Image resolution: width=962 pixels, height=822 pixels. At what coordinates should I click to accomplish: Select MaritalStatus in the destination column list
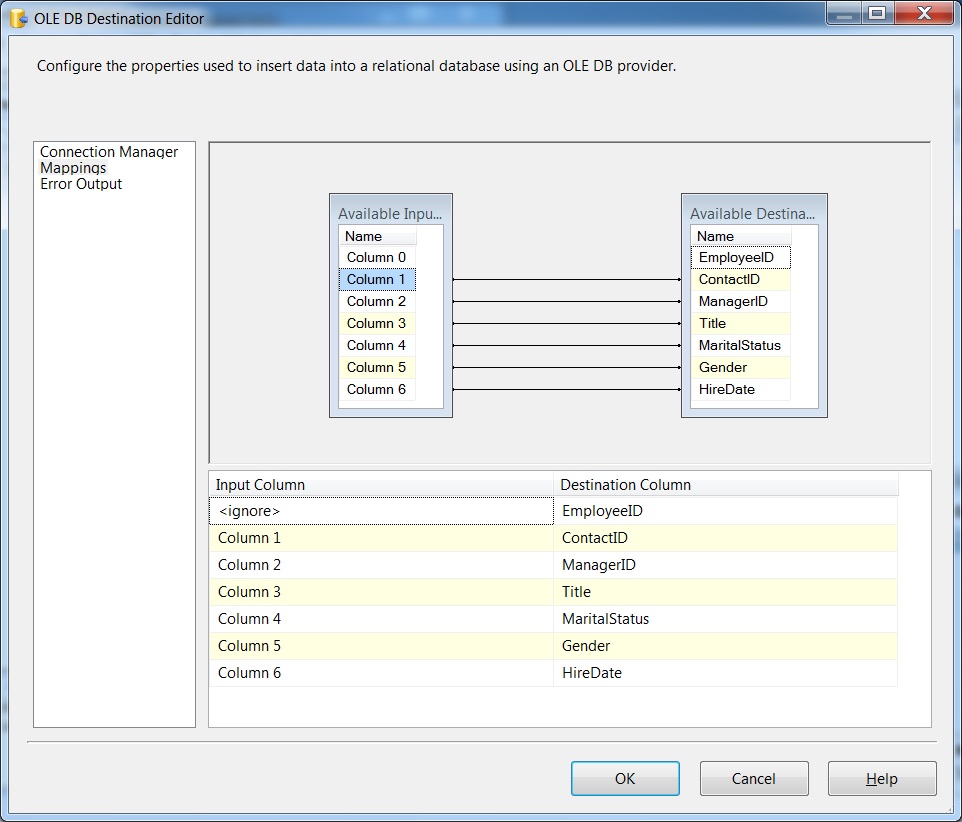point(739,345)
